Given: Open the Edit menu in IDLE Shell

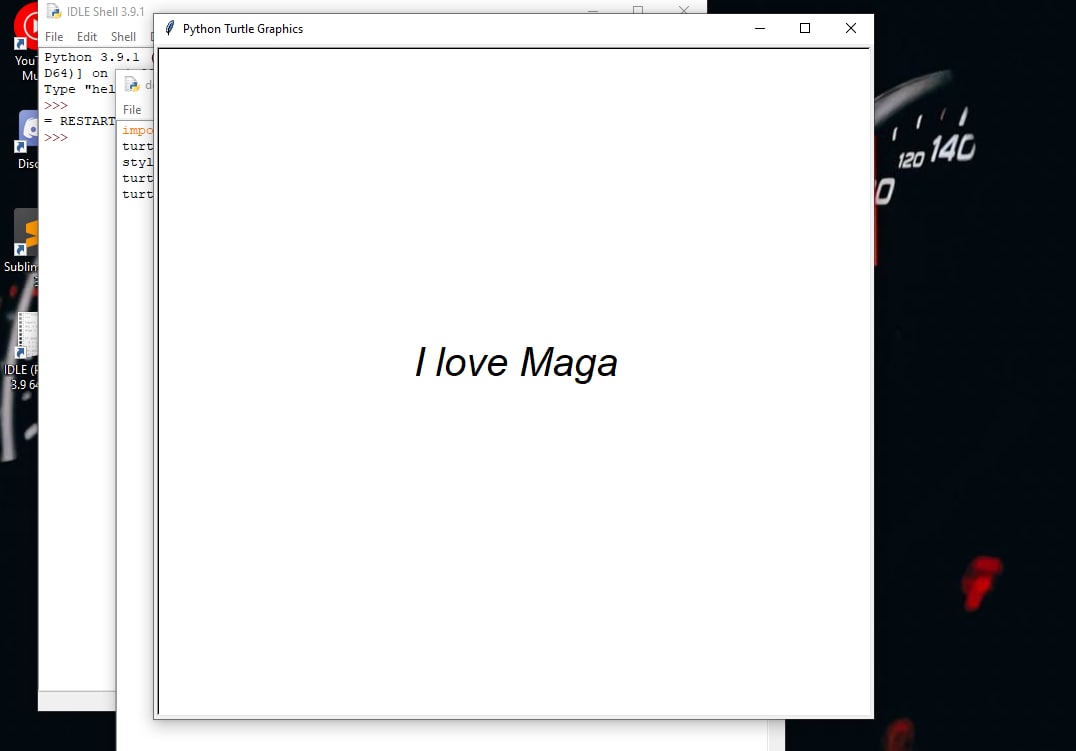Looking at the screenshot, I should (86, 37).
